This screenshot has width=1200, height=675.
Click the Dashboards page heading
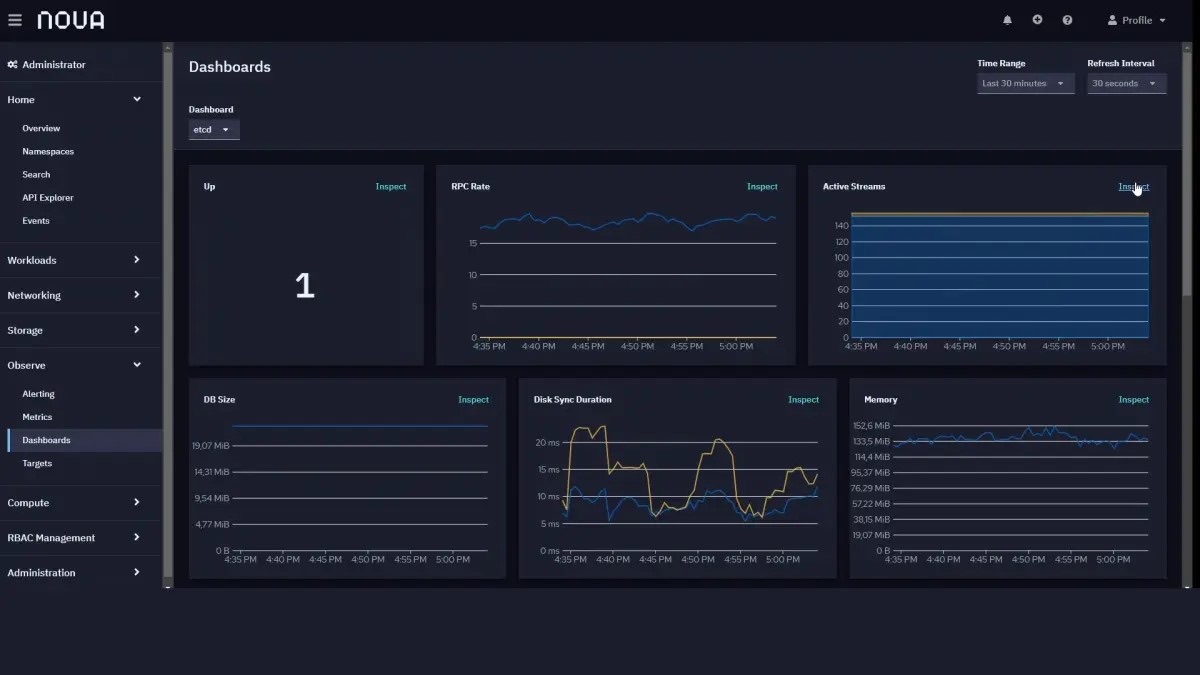(230, 67)
